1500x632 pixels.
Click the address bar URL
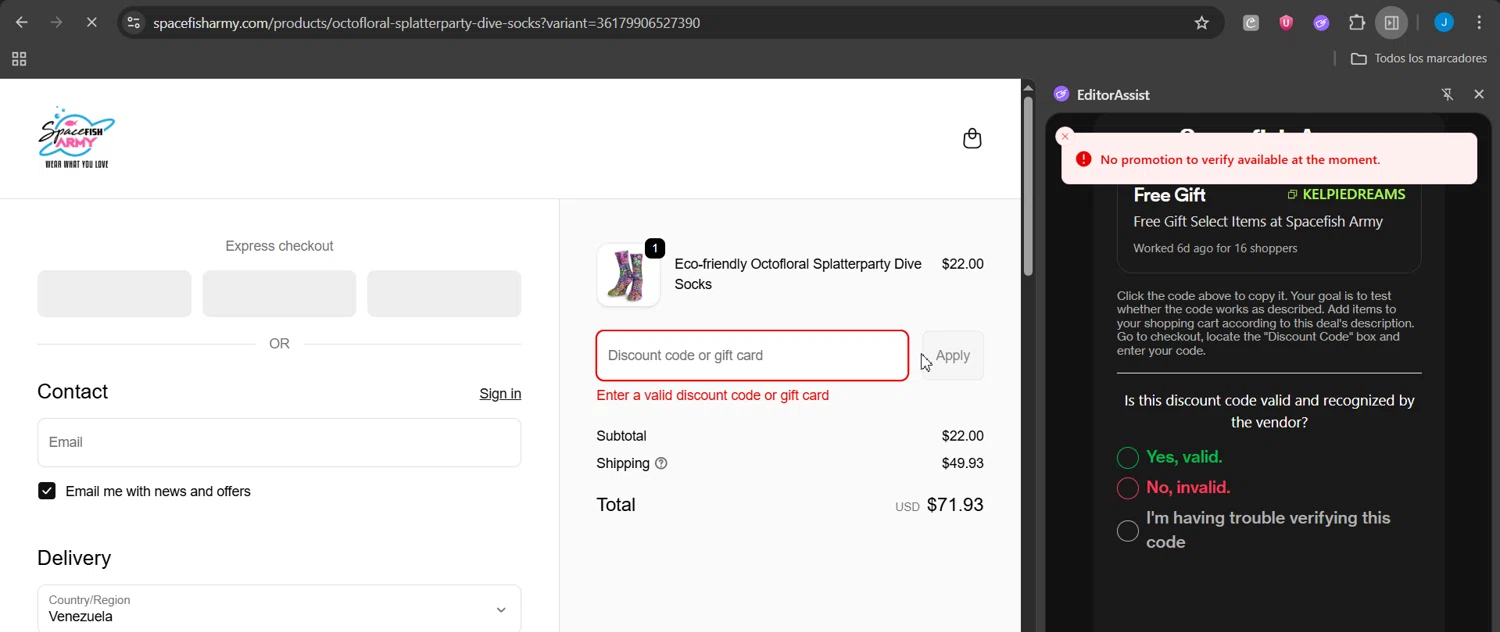(x=426, y=22)
